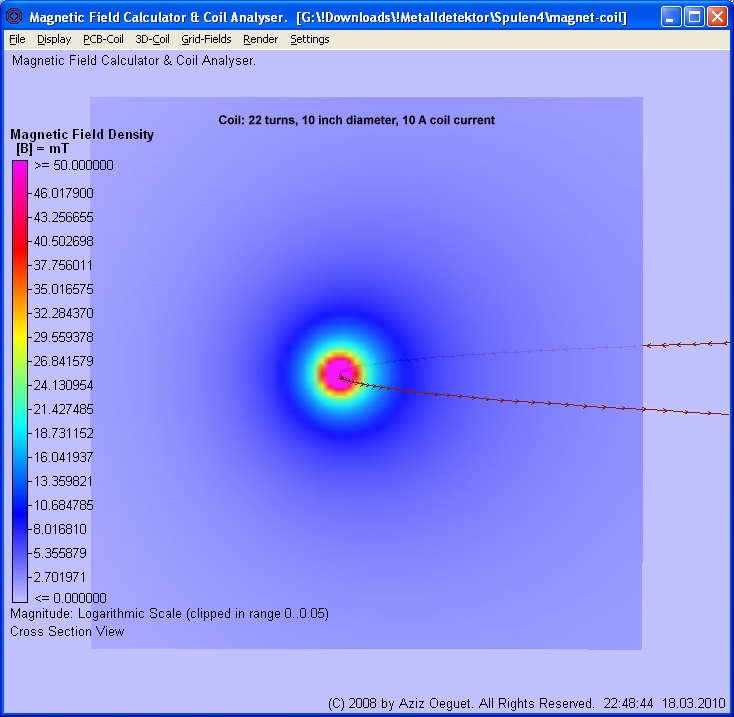This screenshot has height=717, width=734.
Task: Click the 'Magnetic Field Density' legend title
Action: pyautogui.click(x=82, y=134)
